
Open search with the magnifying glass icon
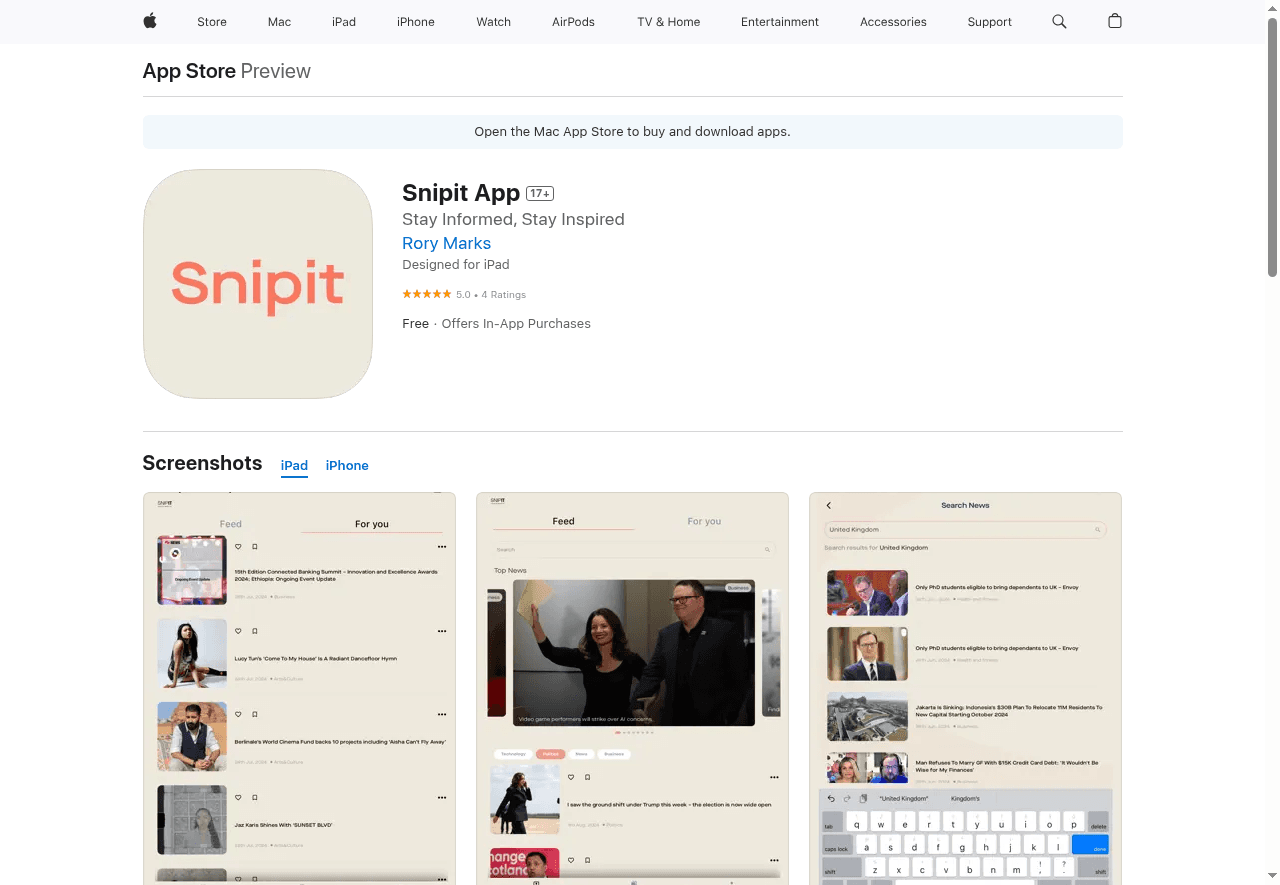click(1059, 22)
